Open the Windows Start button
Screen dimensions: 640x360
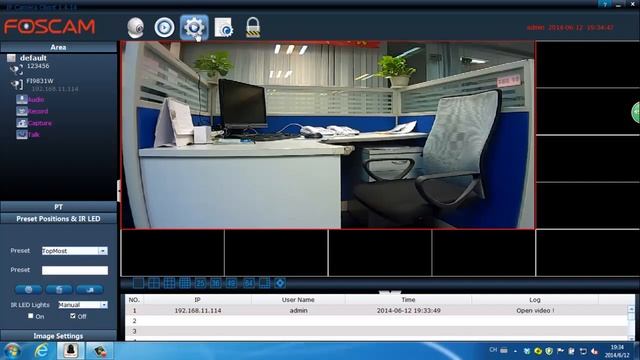pyautogui.click(x=12, y=351)
